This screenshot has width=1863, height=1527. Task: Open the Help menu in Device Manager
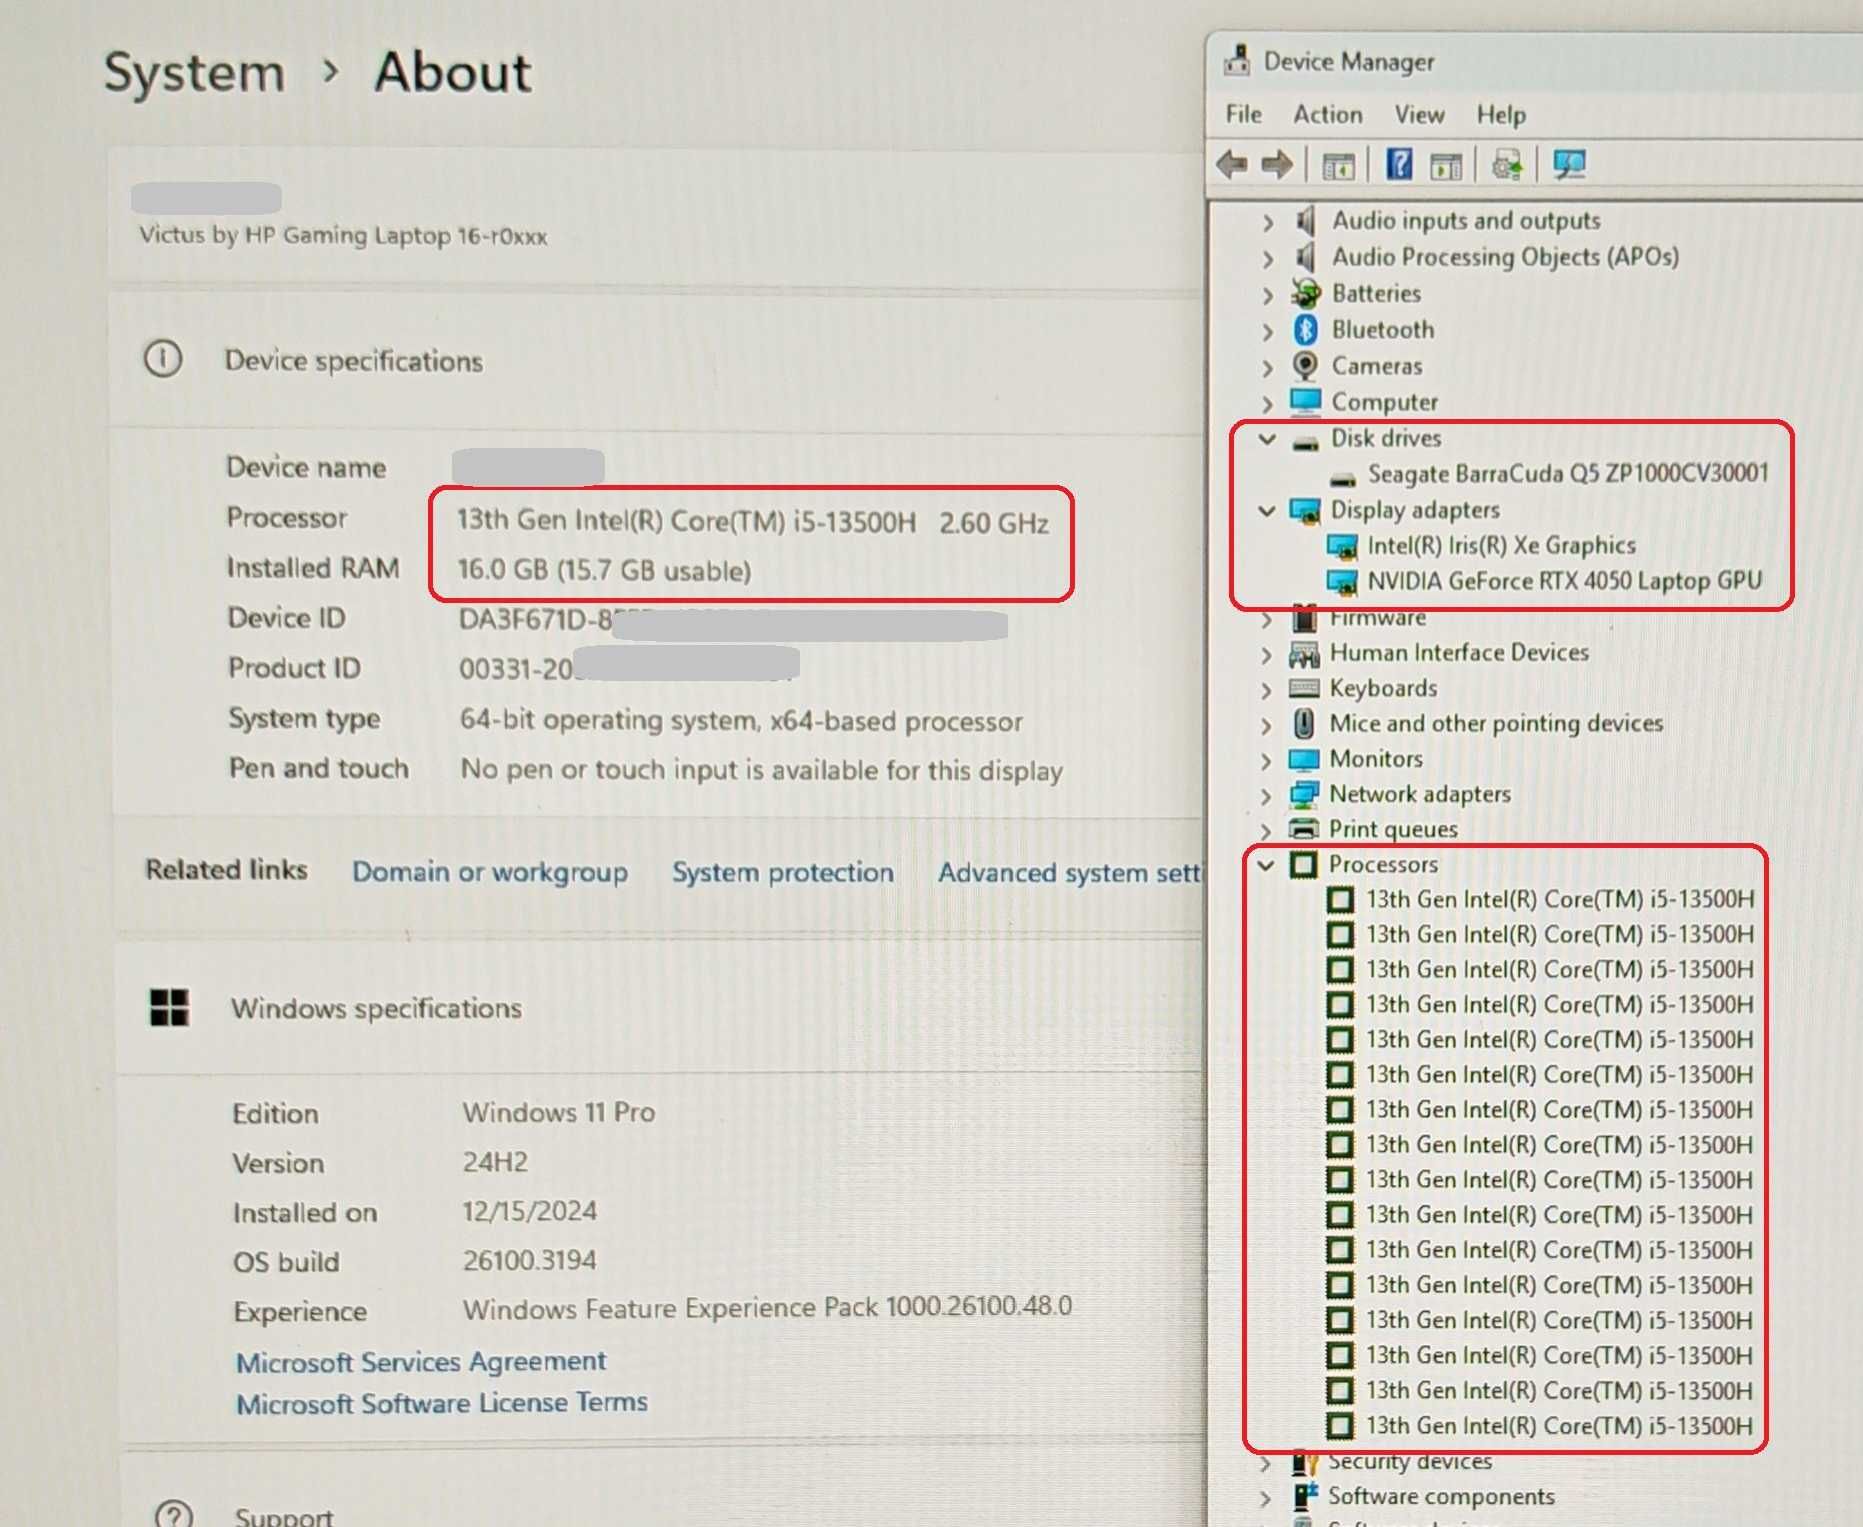click(x=1501, y=115)
